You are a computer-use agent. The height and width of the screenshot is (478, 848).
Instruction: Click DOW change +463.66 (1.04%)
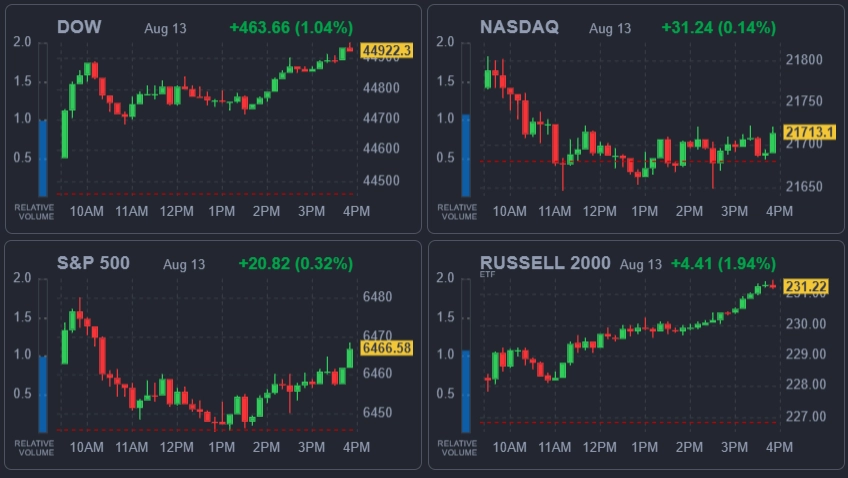[291, 28]
